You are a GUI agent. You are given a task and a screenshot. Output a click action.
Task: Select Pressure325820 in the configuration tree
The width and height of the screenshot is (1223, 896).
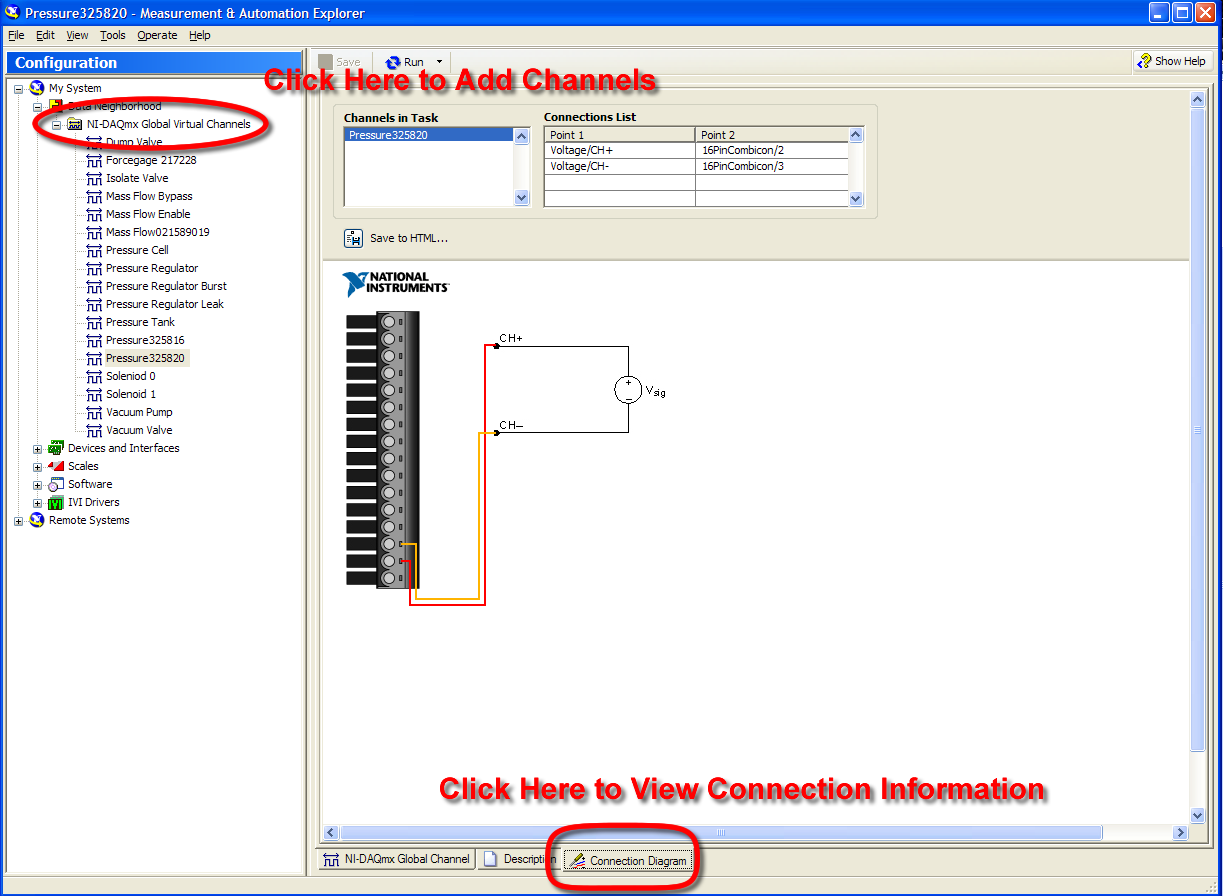pos(145,358)
